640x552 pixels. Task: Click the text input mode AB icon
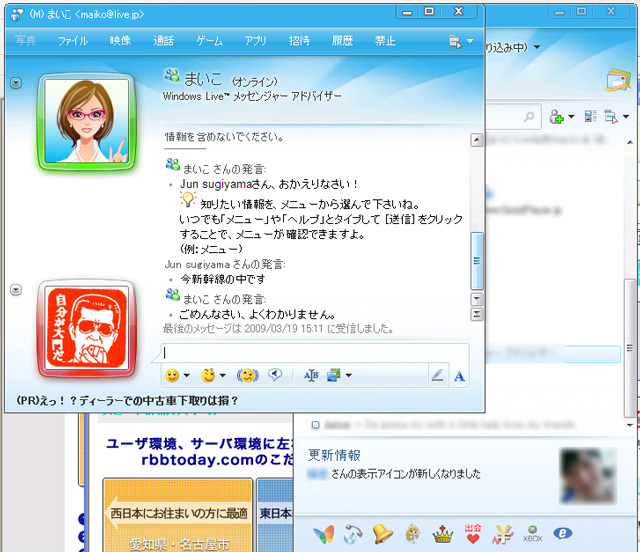(311, 375)
